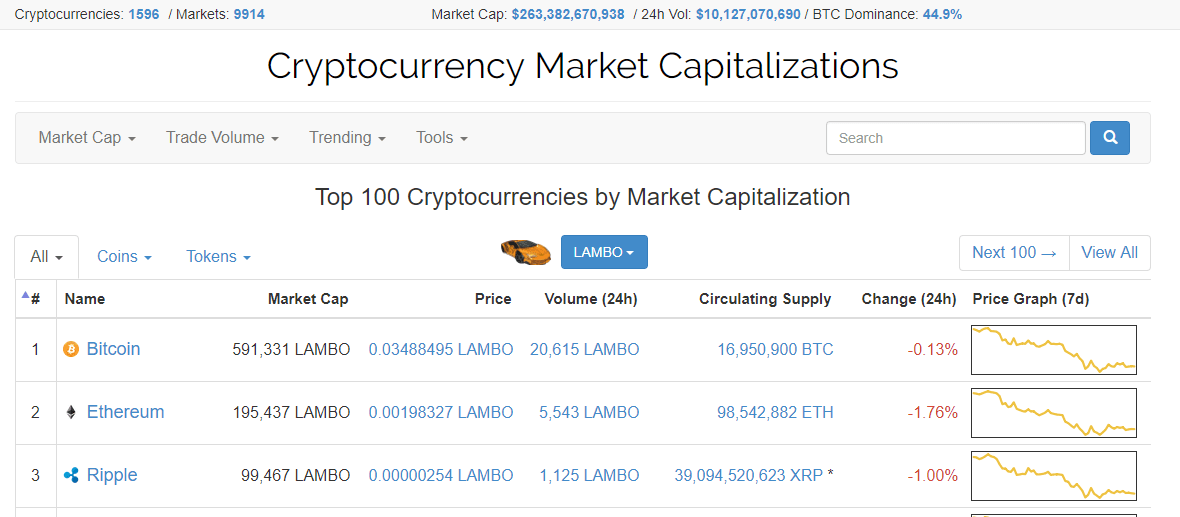Click the View All button

[1109, 252]
